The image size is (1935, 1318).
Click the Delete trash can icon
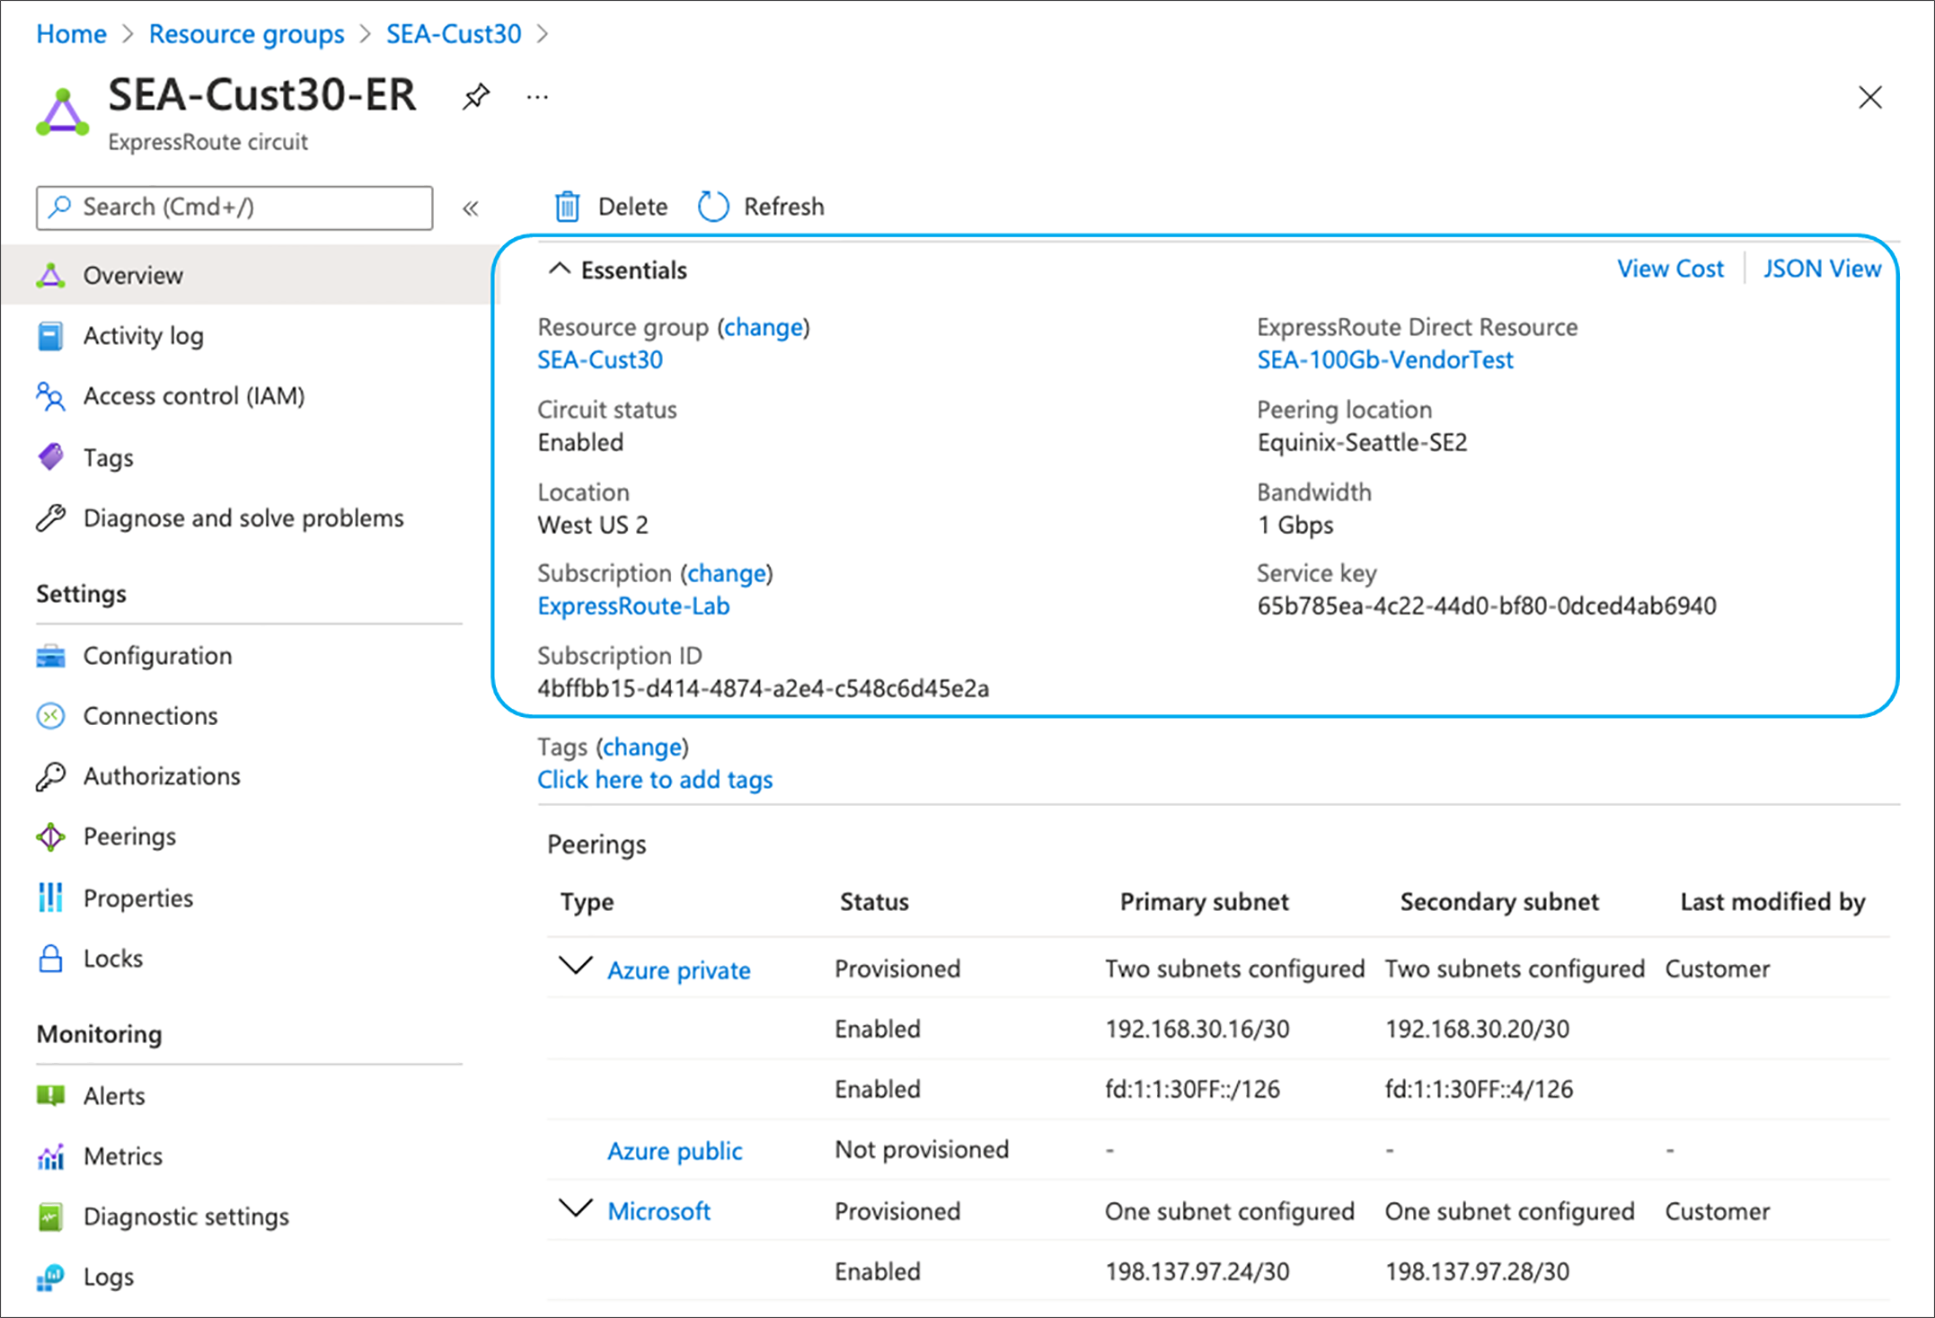pyautogui.click(x=567, y=206)
